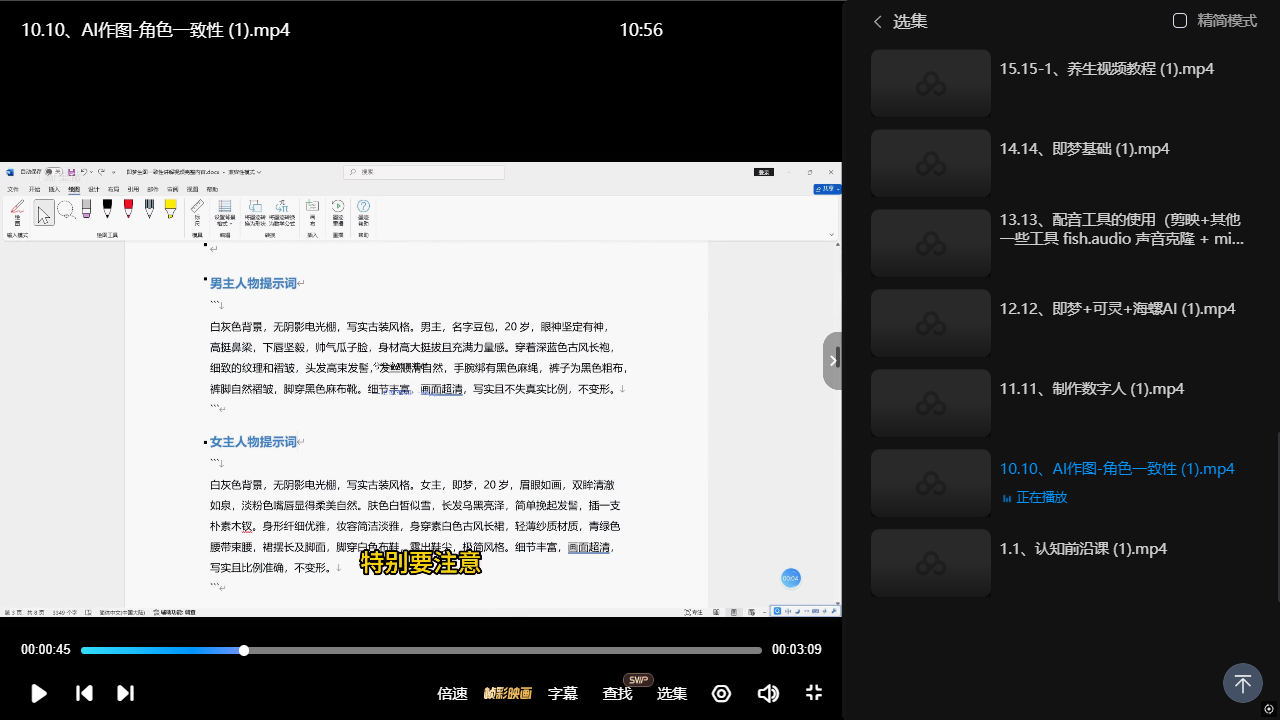Open the 倍速 playback speed menu
Screen dimensions: 1280x720
coord(452,693)
